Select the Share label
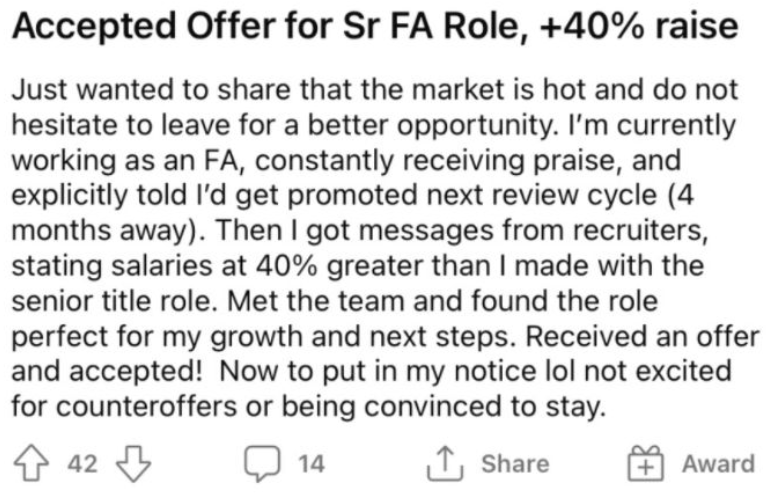 coord(515,464)
